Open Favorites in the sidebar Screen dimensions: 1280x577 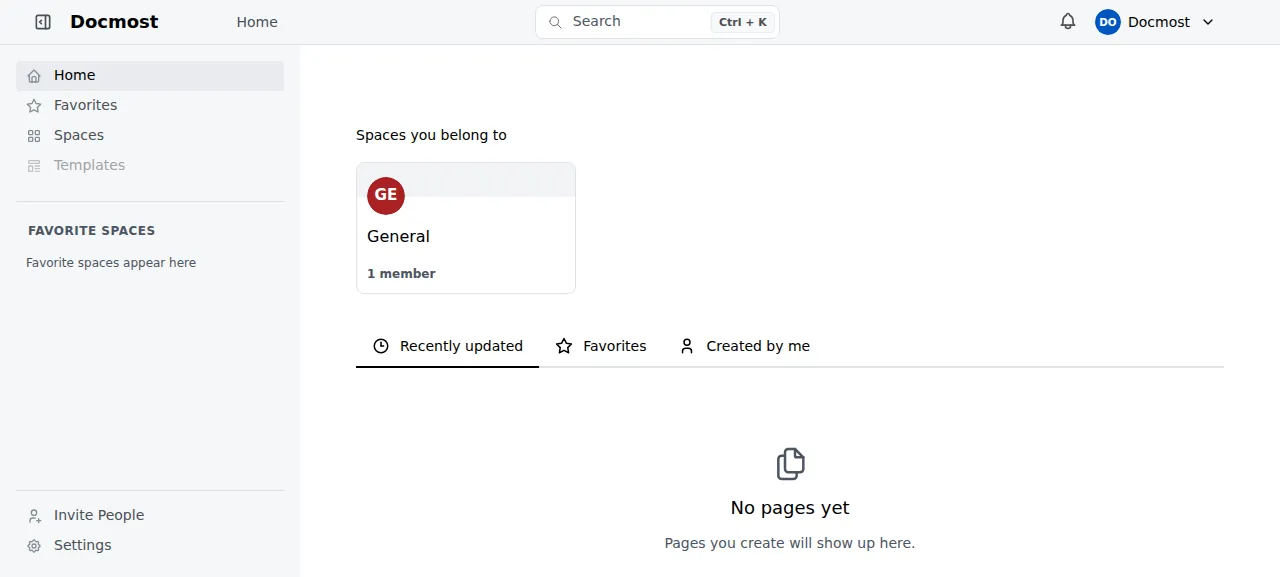point(150,106)
